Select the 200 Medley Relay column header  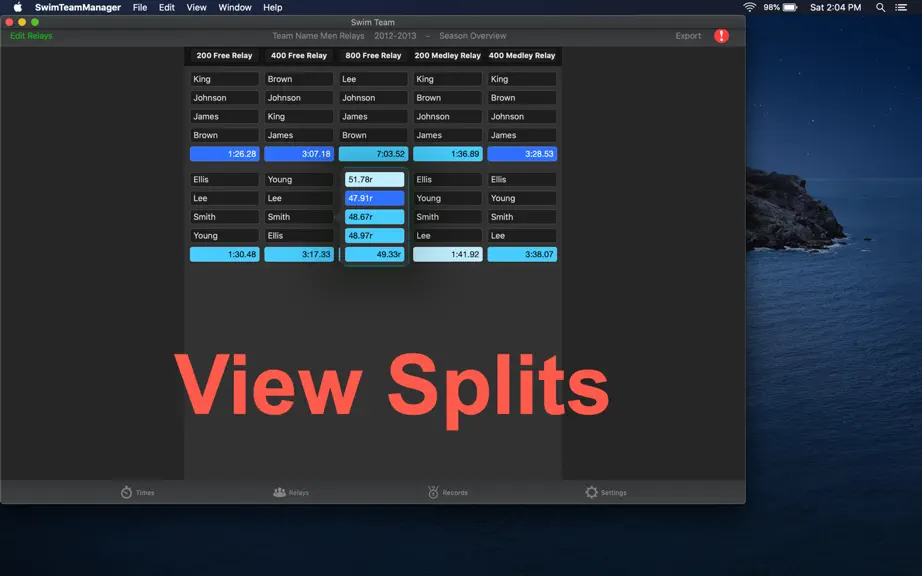point(447,55)
